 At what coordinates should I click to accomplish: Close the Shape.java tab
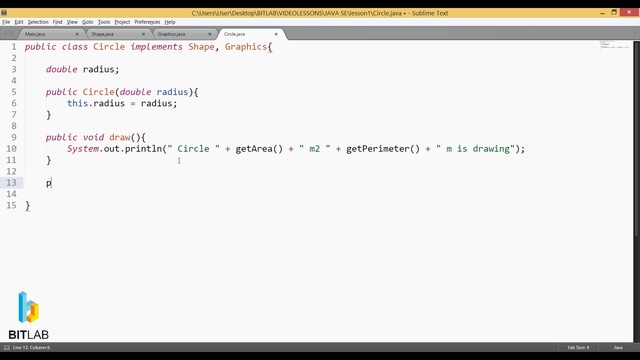(x=143, y=34)
